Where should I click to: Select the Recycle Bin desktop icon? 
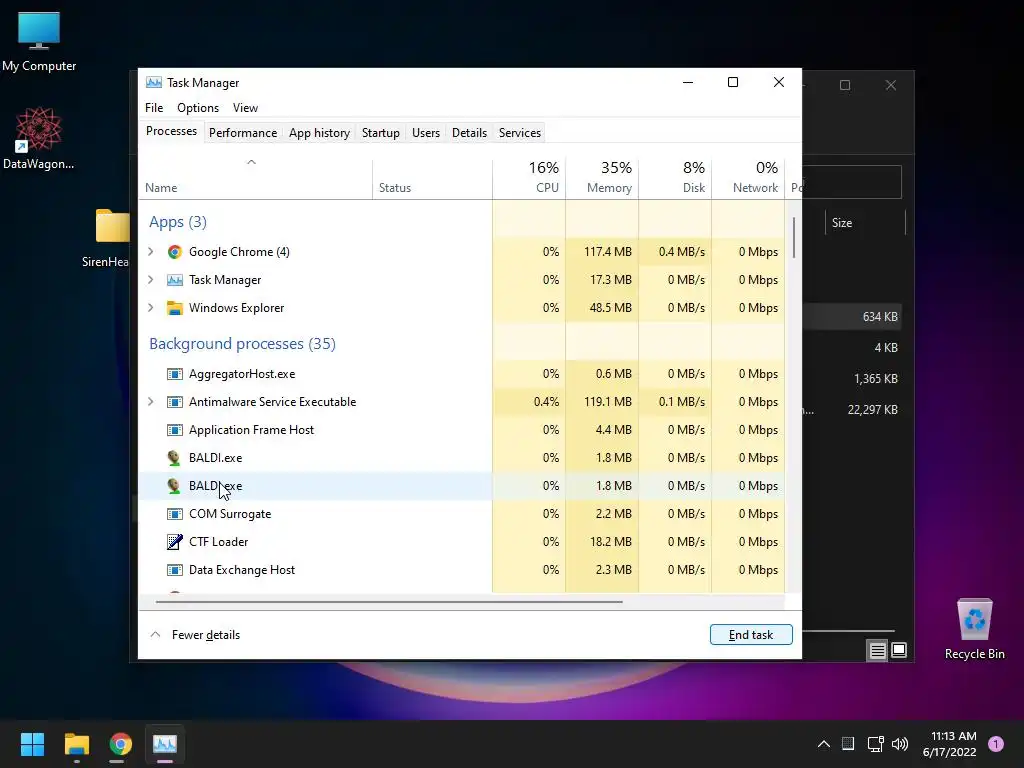[974, 630]
